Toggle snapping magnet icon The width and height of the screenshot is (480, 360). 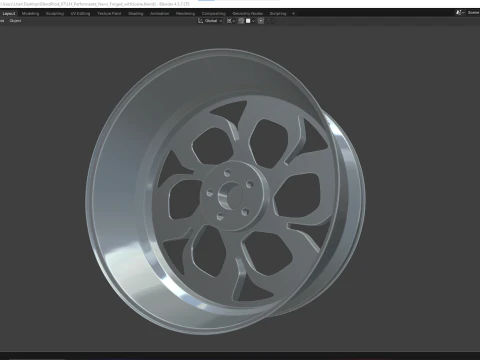[x=241, y=21]
